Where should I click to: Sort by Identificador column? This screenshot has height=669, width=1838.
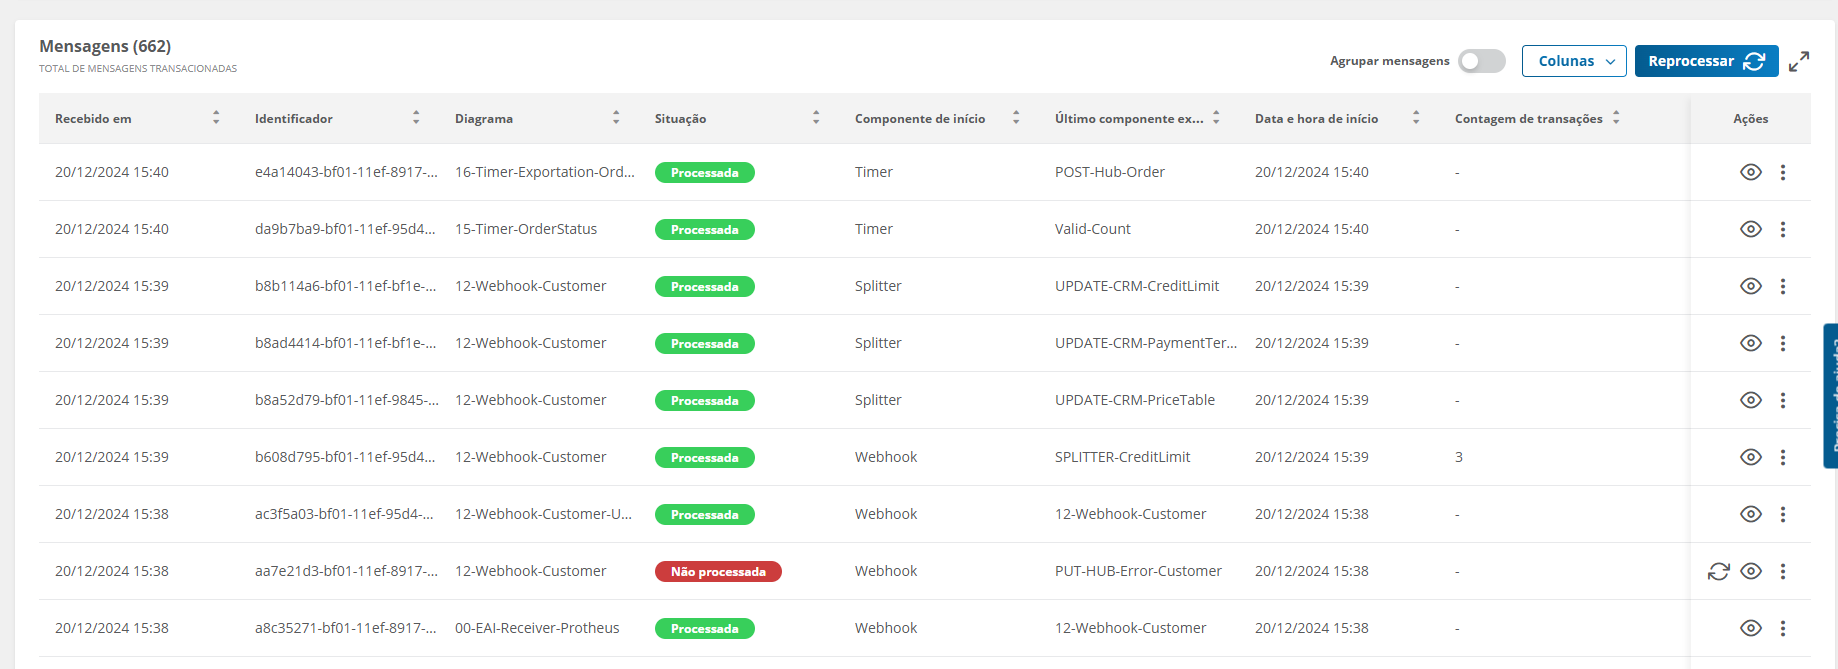(416, 118)
